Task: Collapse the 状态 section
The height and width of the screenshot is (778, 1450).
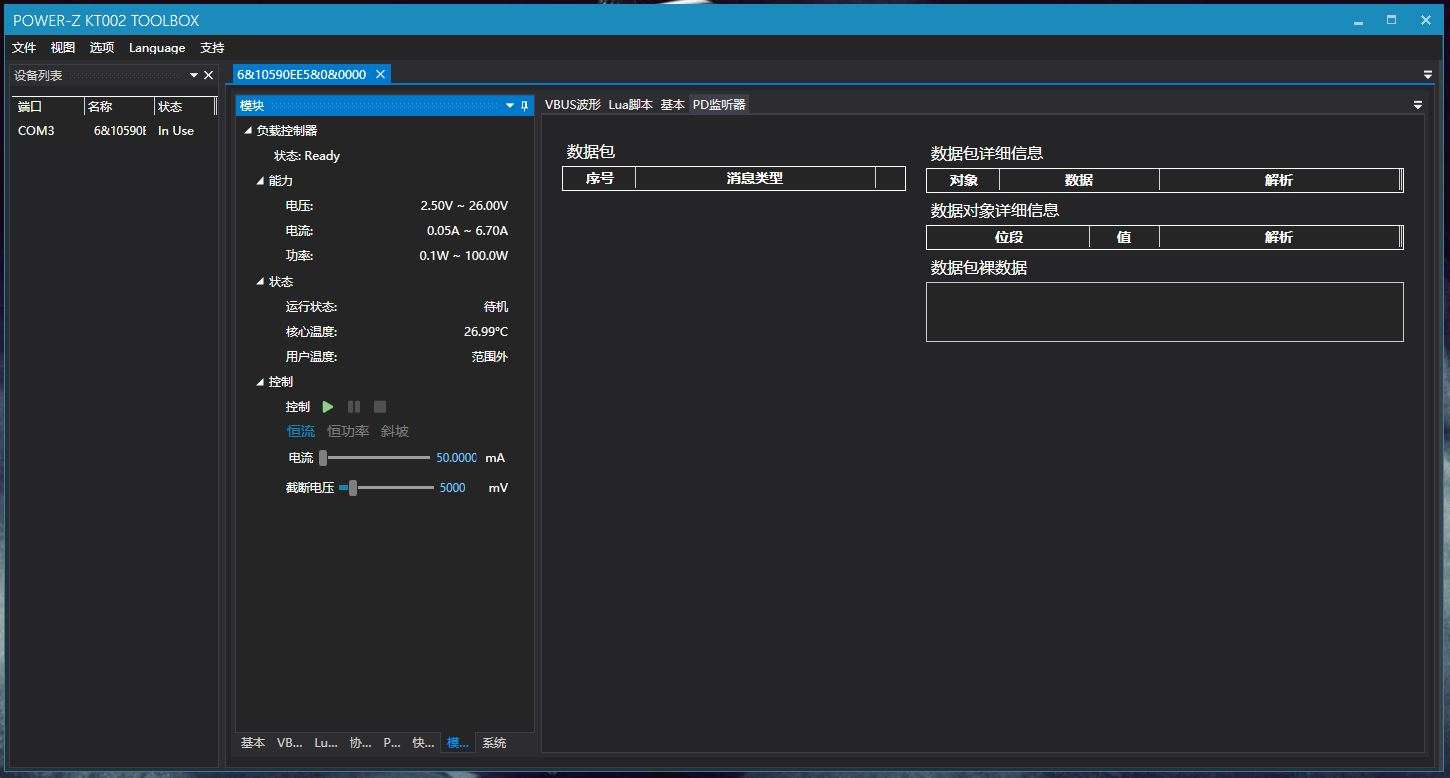Action: pyautogui.click(x=261, y=282)
